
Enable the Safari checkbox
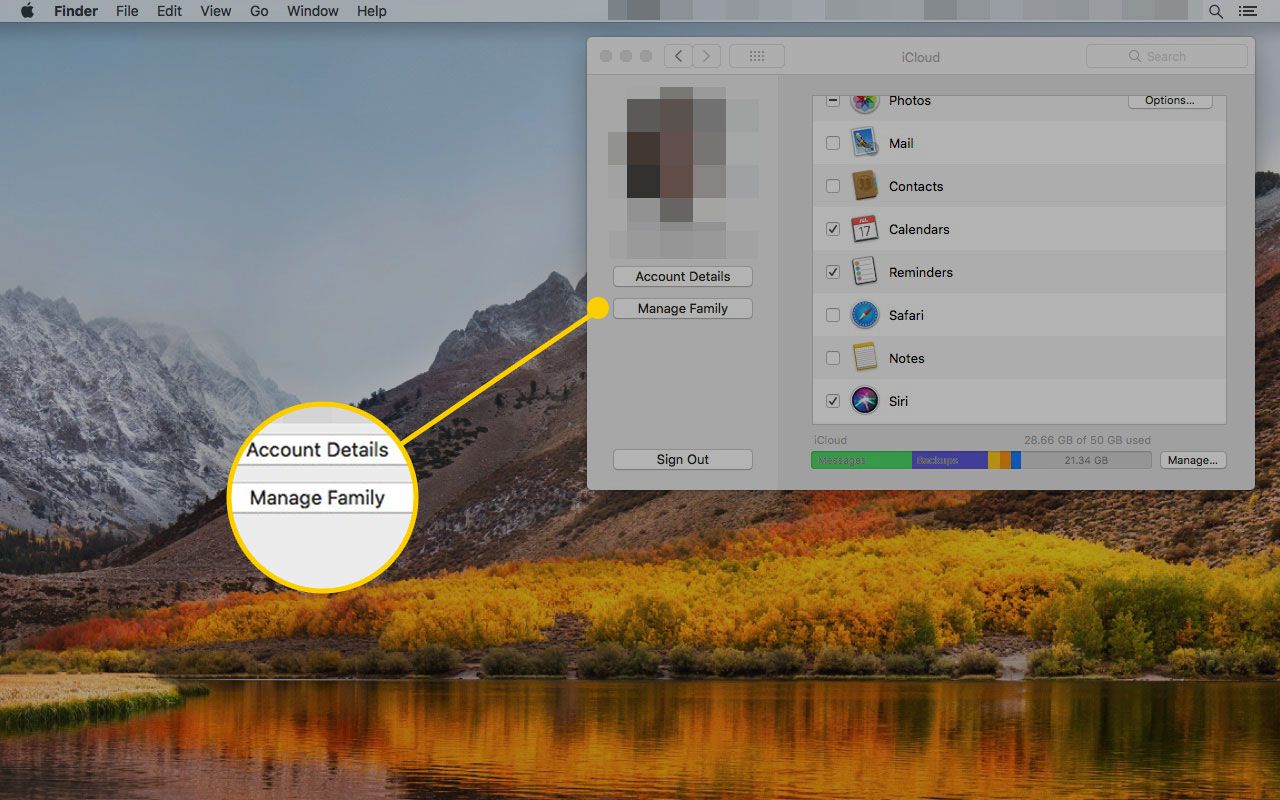[x=833, y=315]
